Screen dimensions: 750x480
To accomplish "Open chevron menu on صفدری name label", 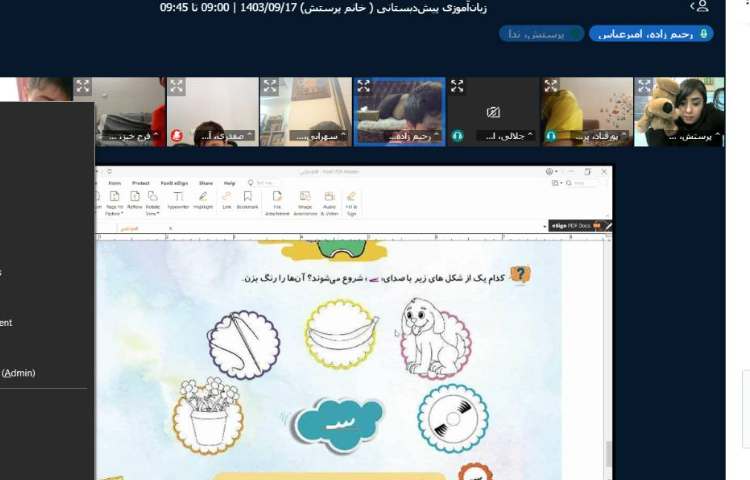I will (x=249, y=135).
